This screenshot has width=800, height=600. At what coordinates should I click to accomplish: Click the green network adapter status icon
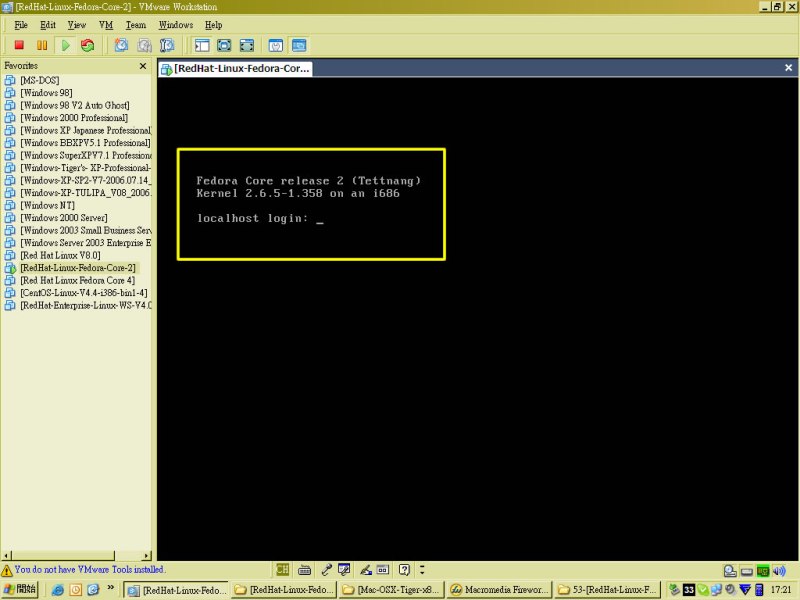click(x=763, y=571)
